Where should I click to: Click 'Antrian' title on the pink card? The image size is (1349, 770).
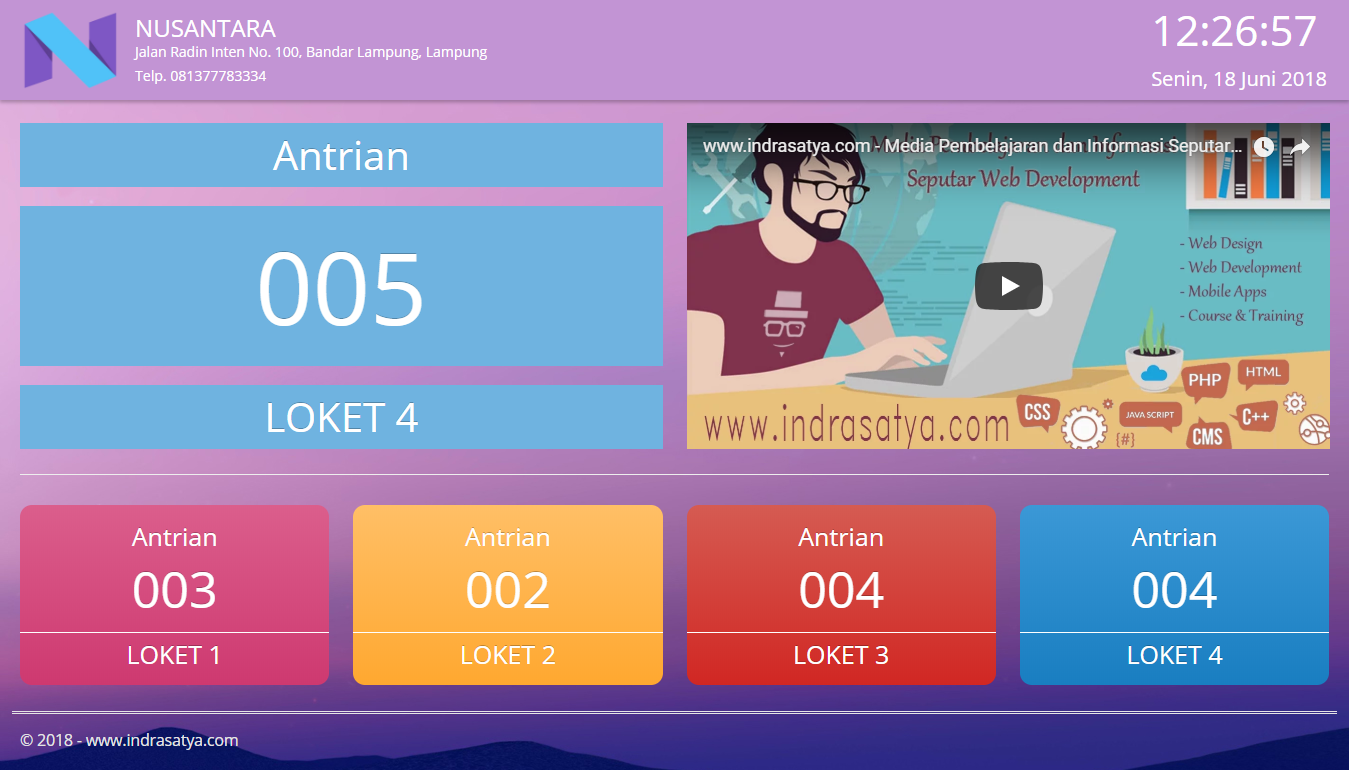[x=174, y=537]
